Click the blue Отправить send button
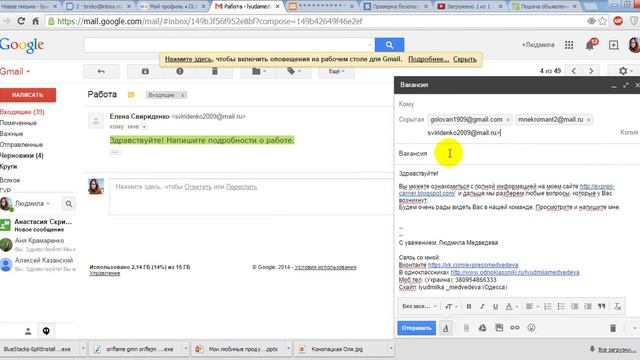The width and height of the screenshot is (640, 360). [416, 328]
